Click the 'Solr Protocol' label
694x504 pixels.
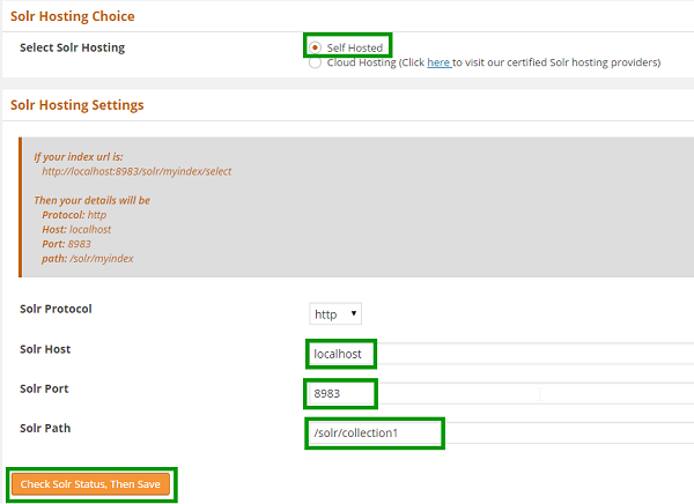(56, 309)
